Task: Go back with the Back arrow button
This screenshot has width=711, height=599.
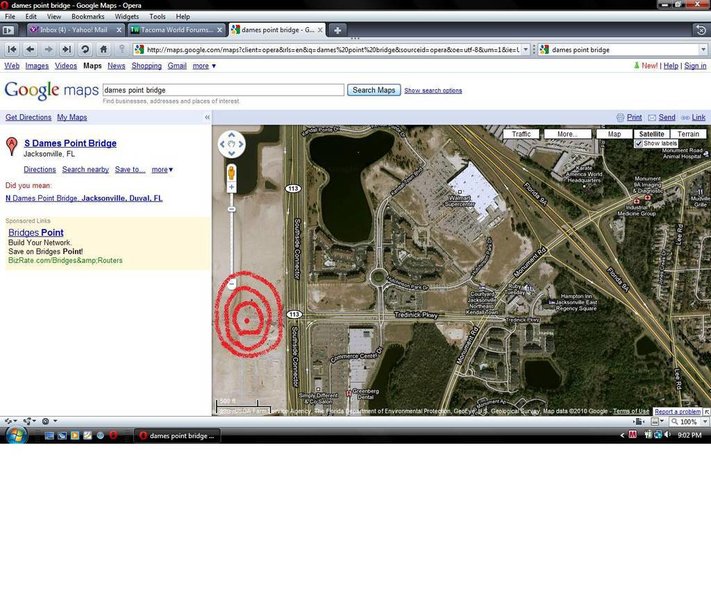Action: coord(30,49)
